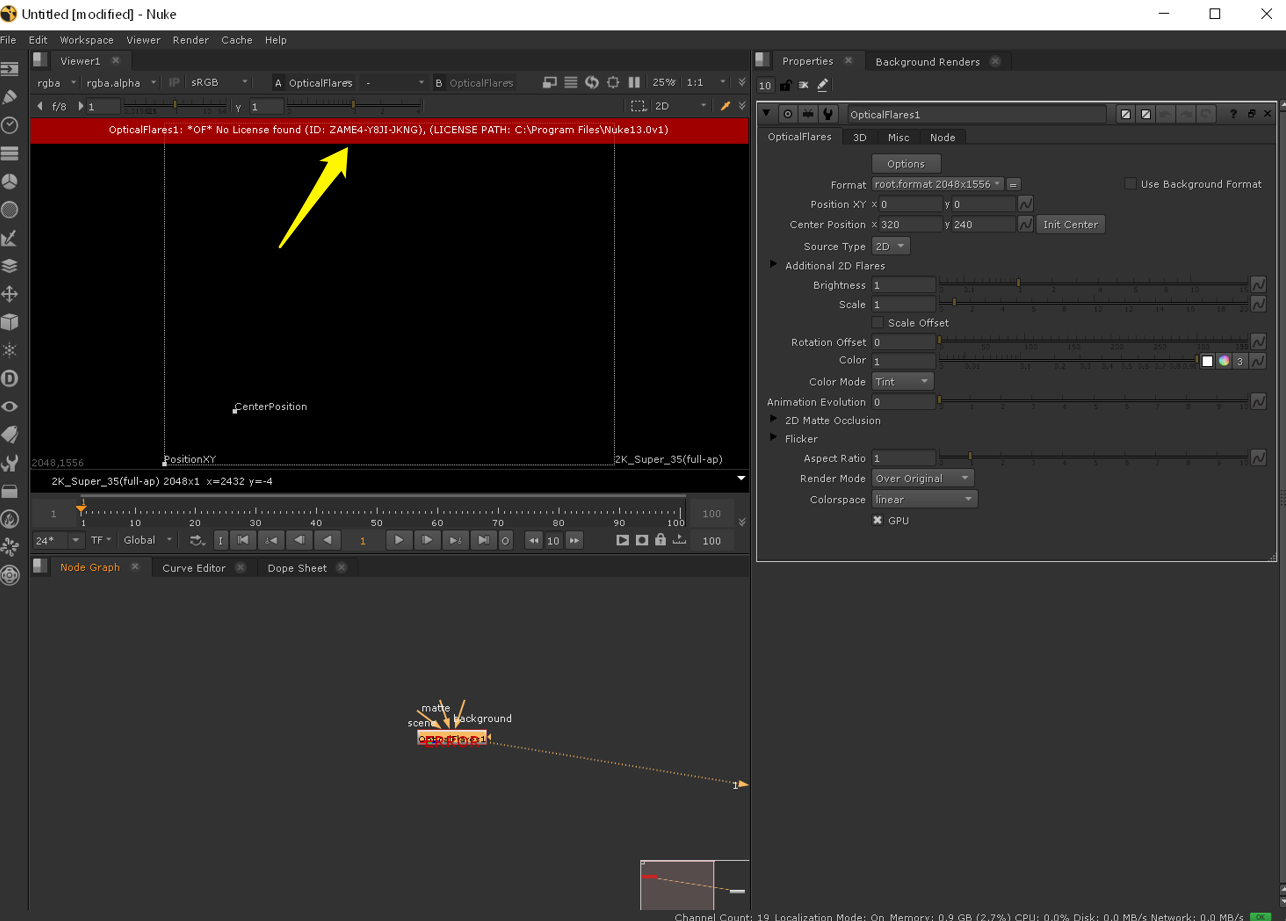Click the properties panel lock icon

(786, 85)
